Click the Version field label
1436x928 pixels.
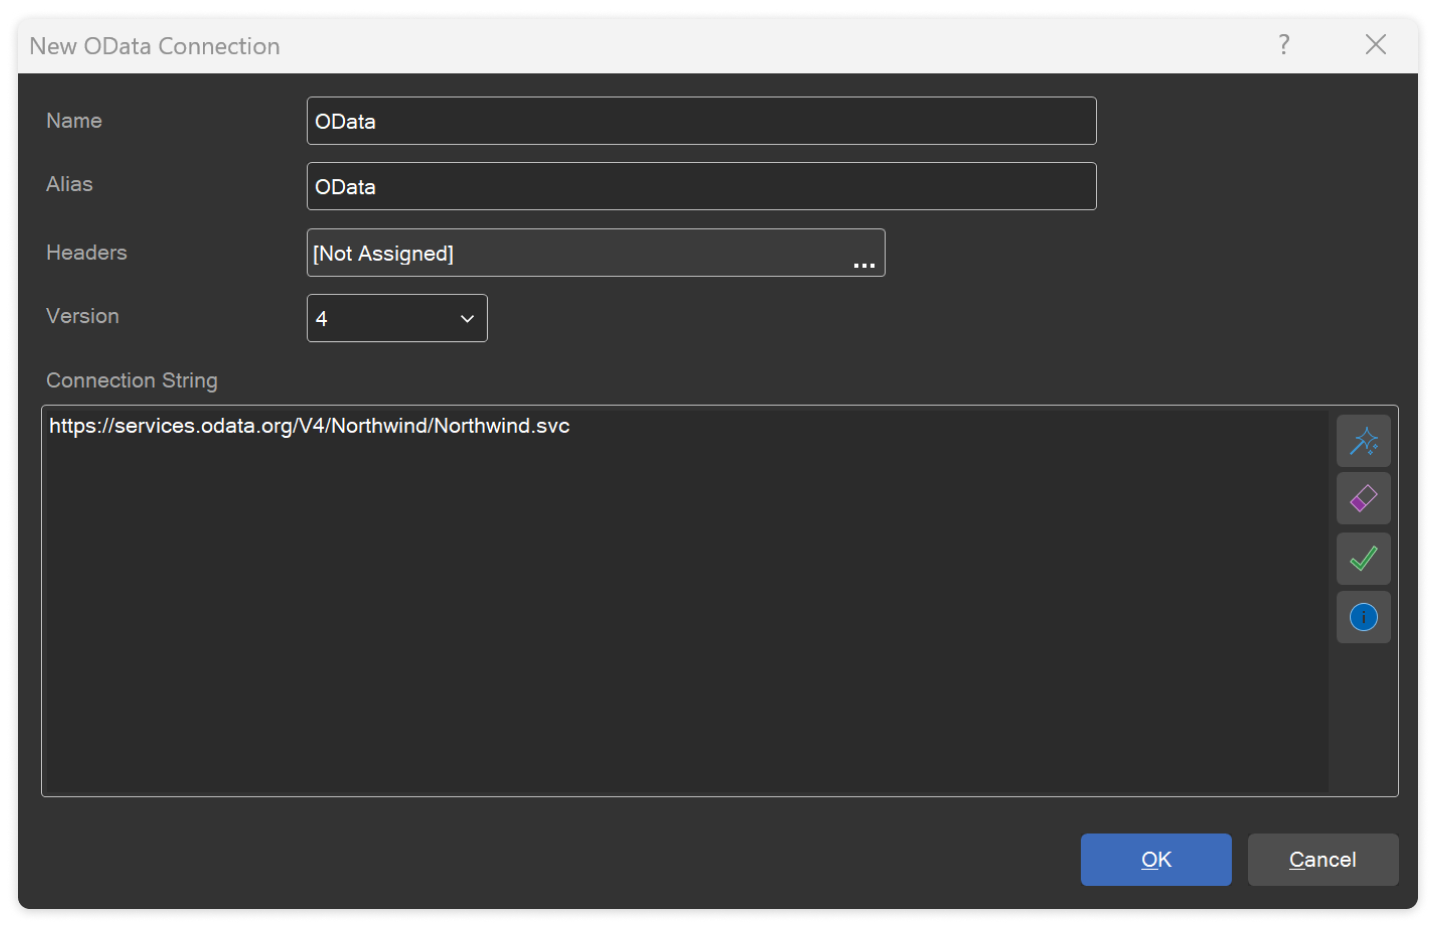[82, 317]
